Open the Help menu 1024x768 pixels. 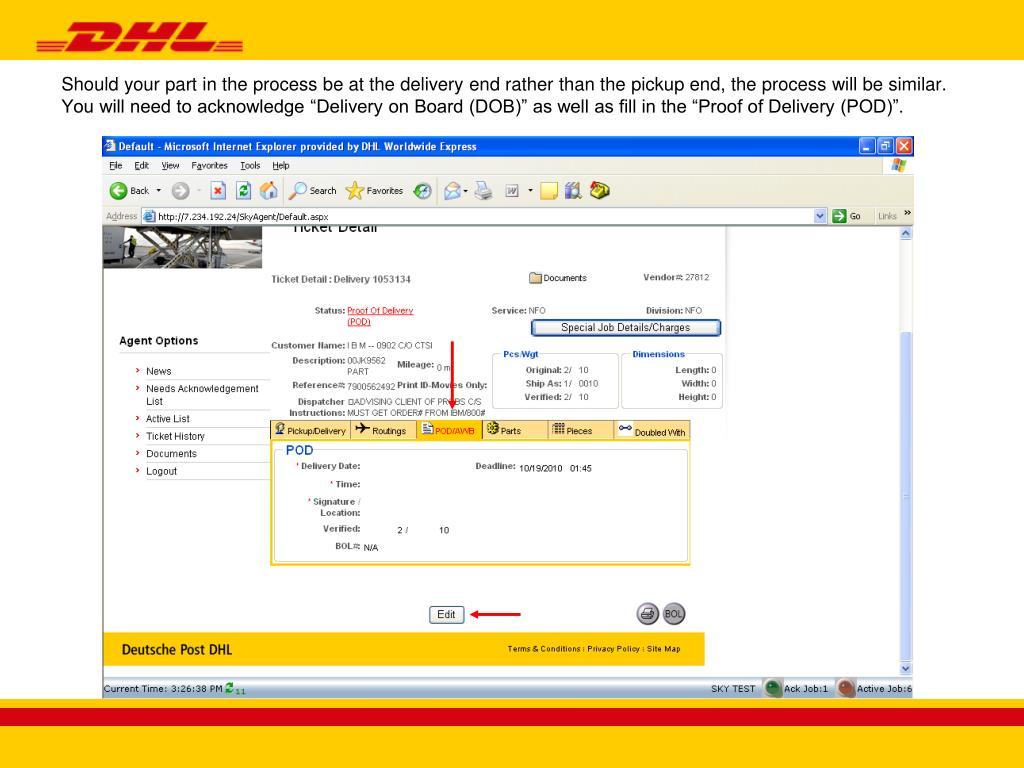coord(281,166)
